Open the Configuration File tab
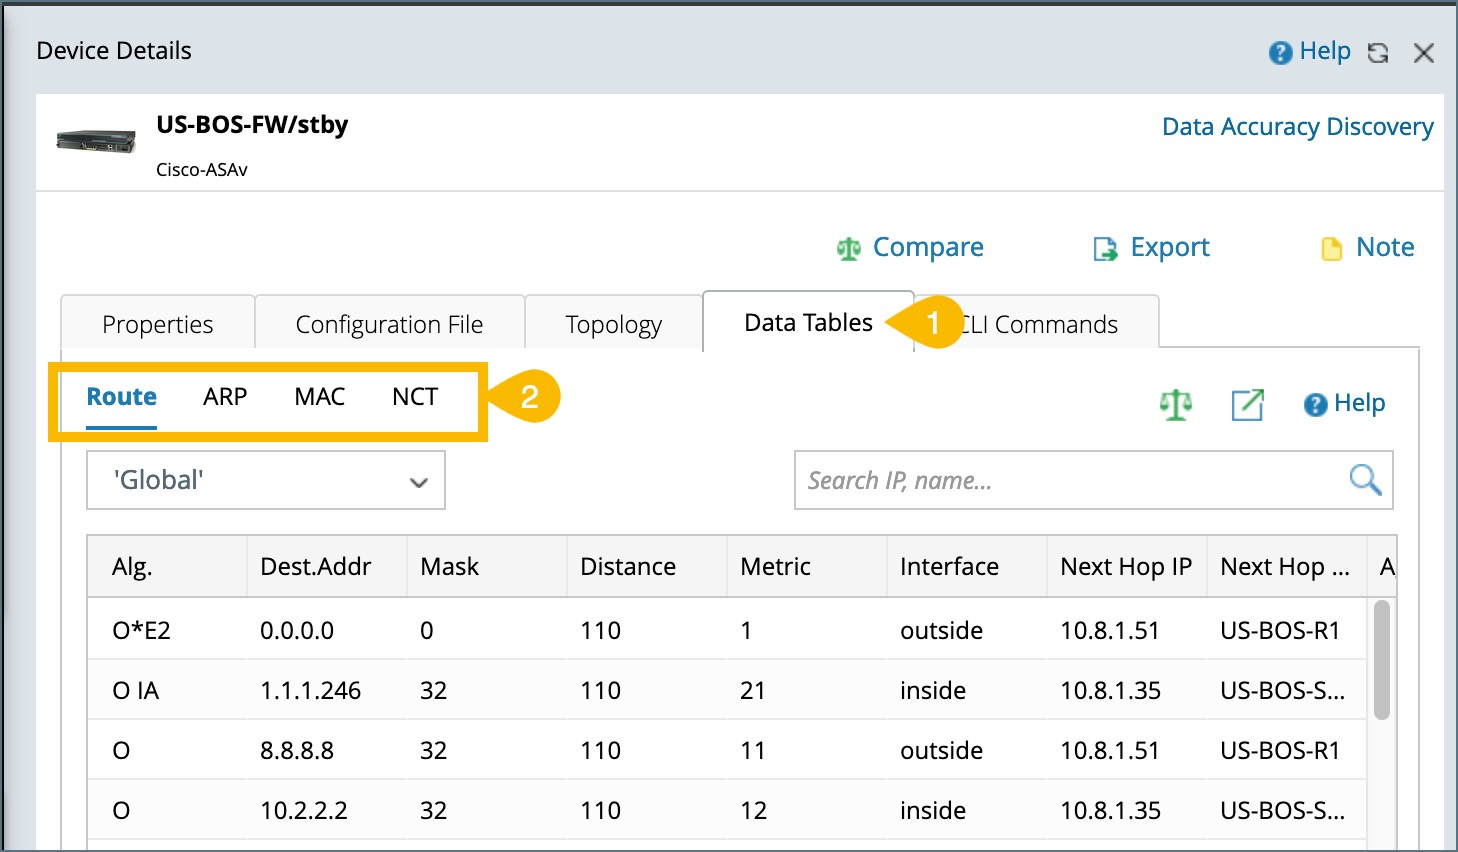1458x852 pixels. 389,324
